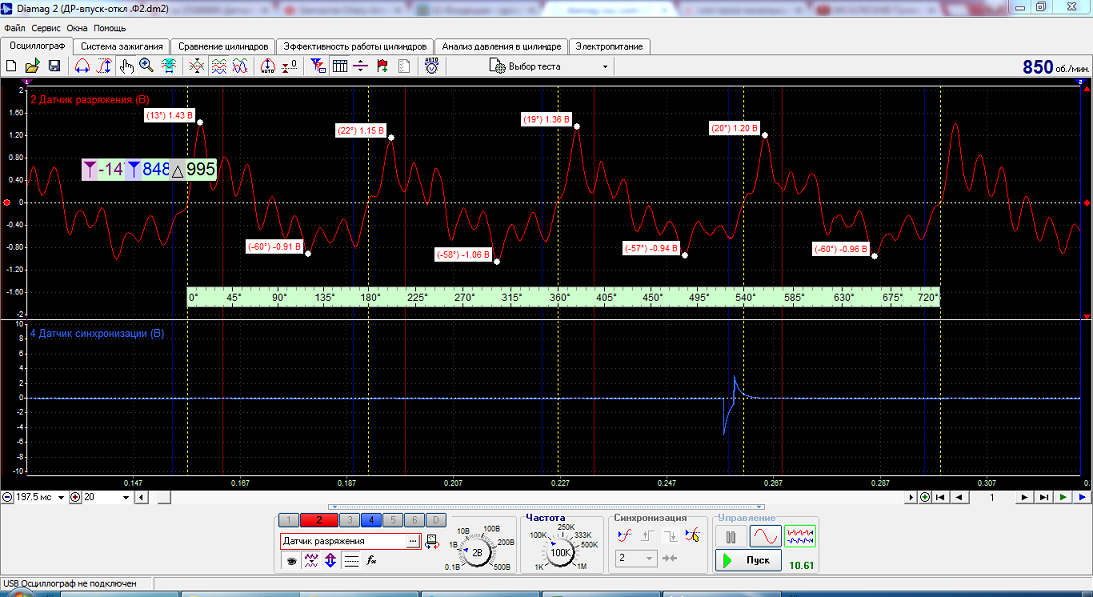Click the channel swap icon beside sensor field
Viewport: 1093px width, 597px height.
click(431, 541)
